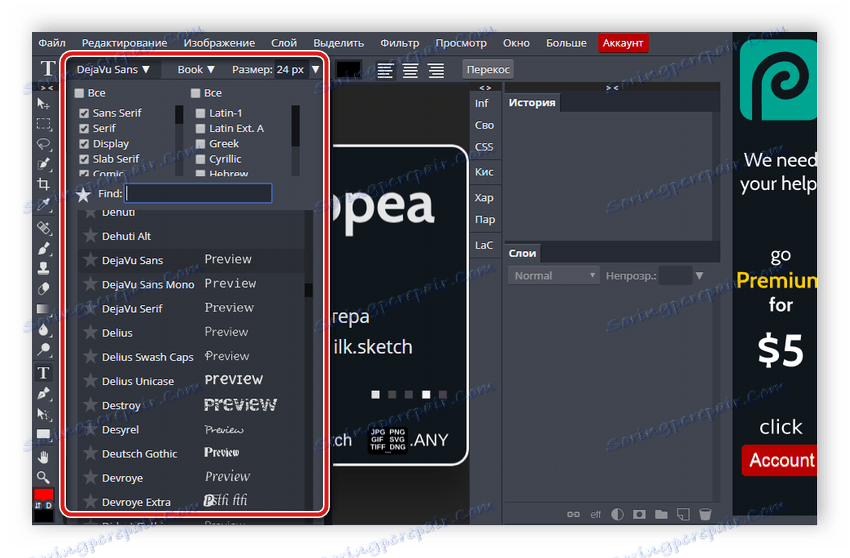Uncheck the Serif category checkbox
Screen dimensions: 850x558
pos(84,129)
